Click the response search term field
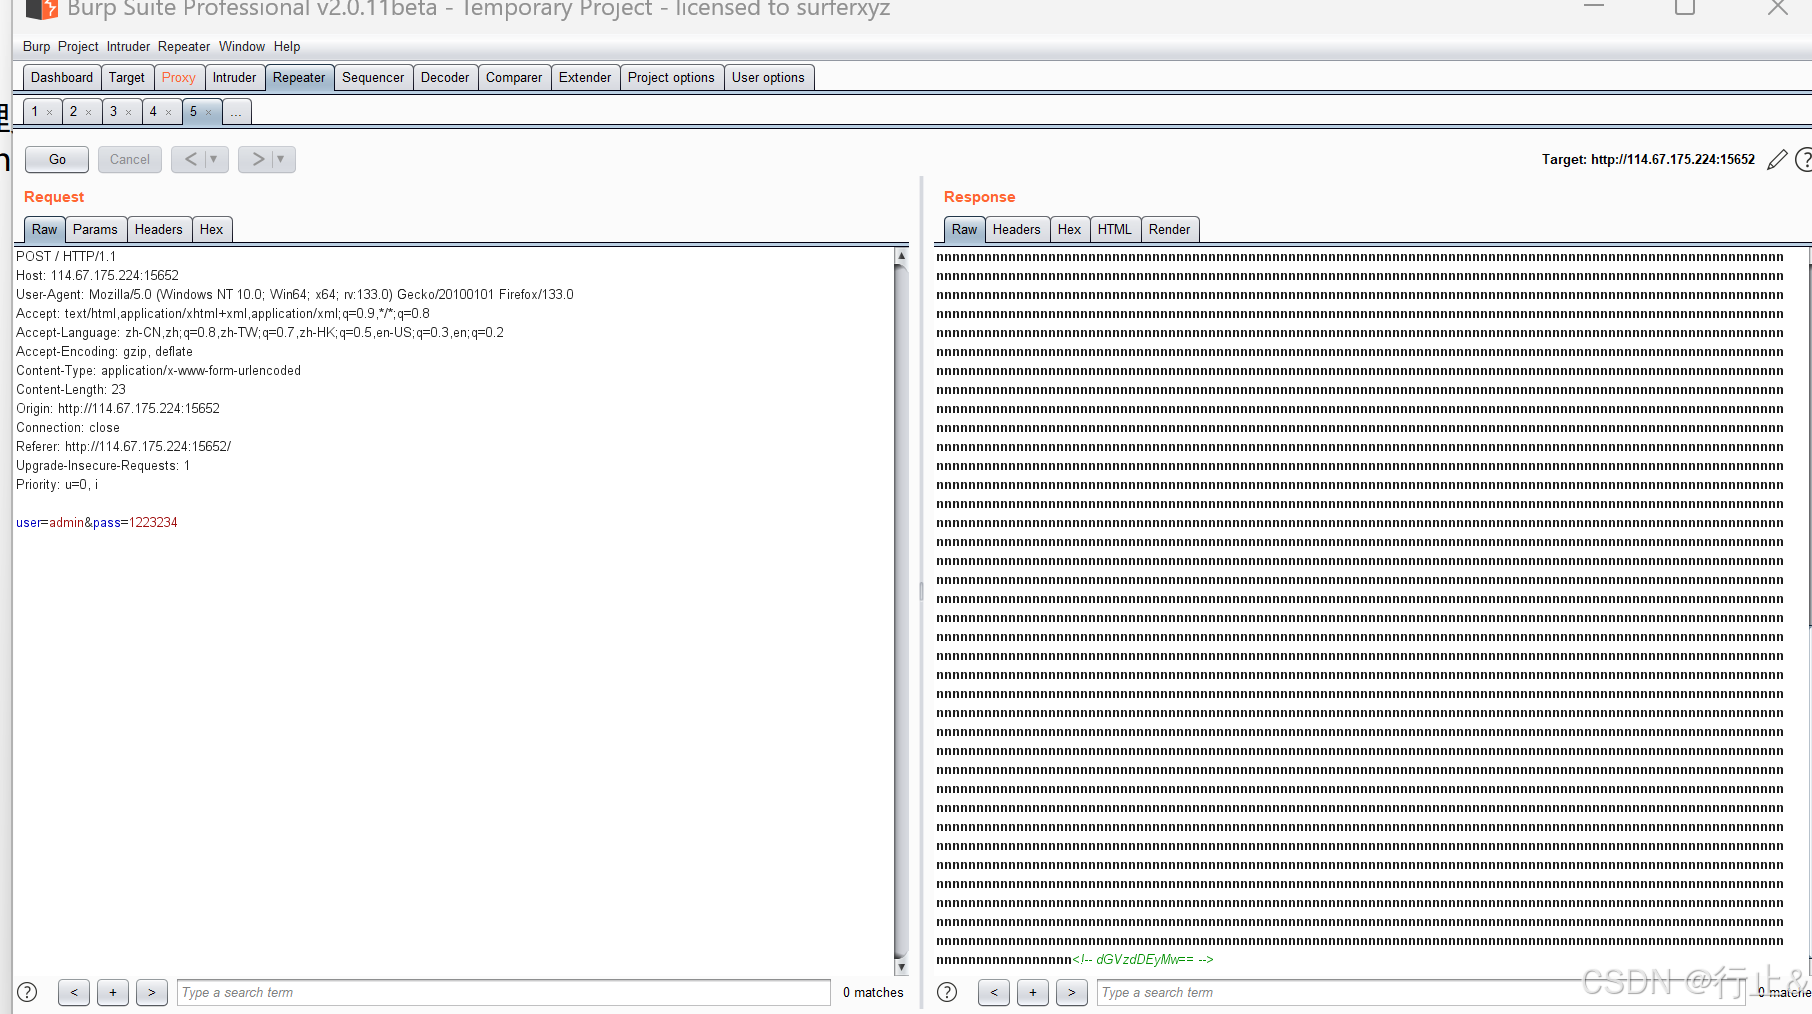The width and height of the screenshot is (1812, 1014). [x=1421, y=992]
